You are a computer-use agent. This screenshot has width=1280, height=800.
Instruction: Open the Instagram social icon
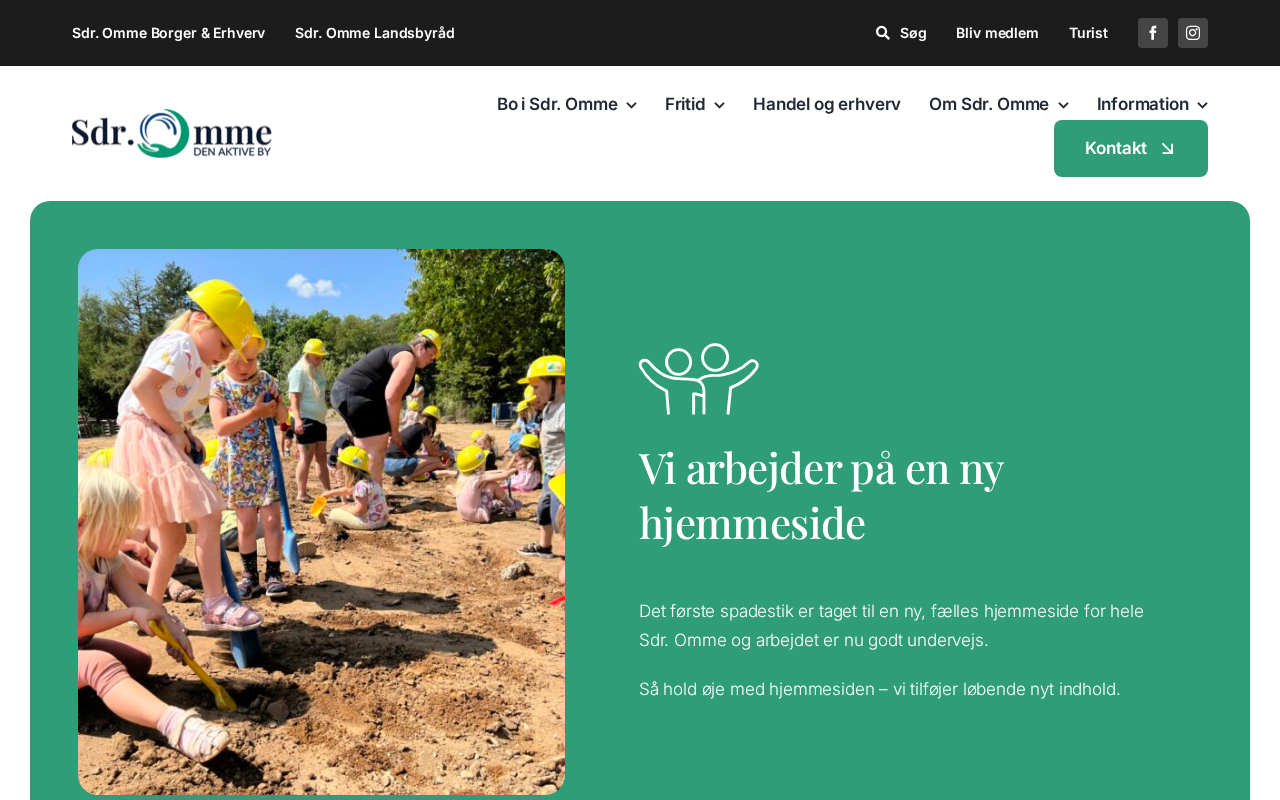click(1192, 33)
